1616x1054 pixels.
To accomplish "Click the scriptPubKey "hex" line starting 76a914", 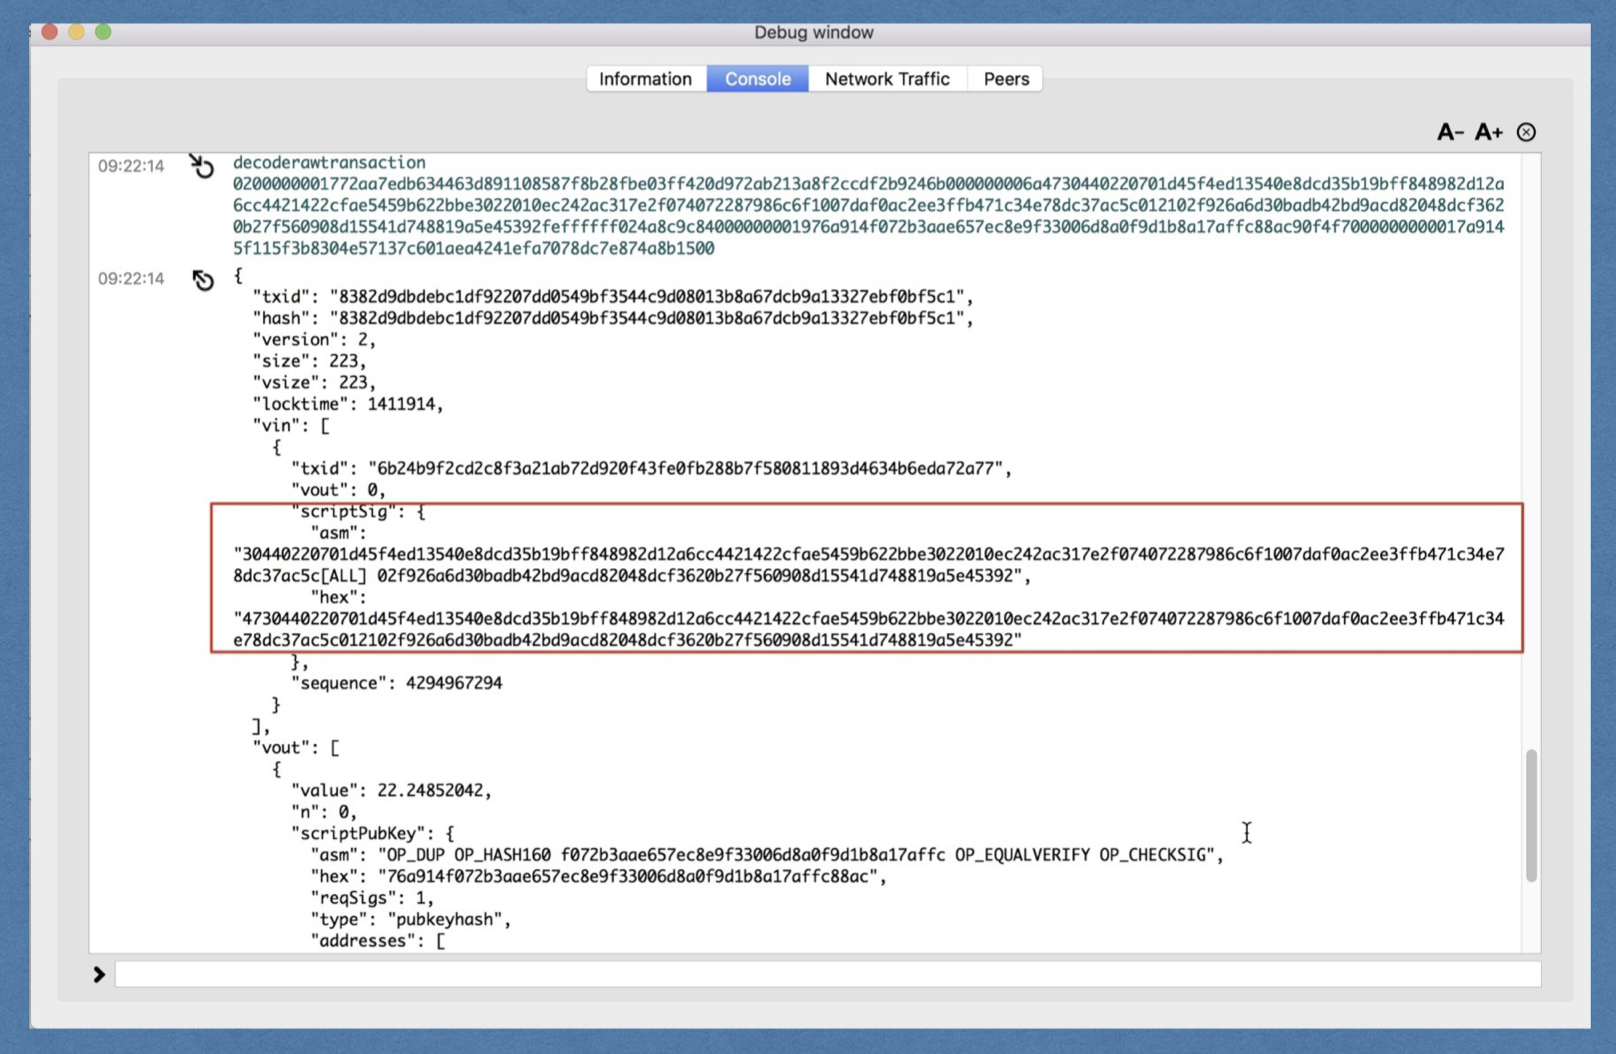I will pyautogui.click(x=598, y=877).
